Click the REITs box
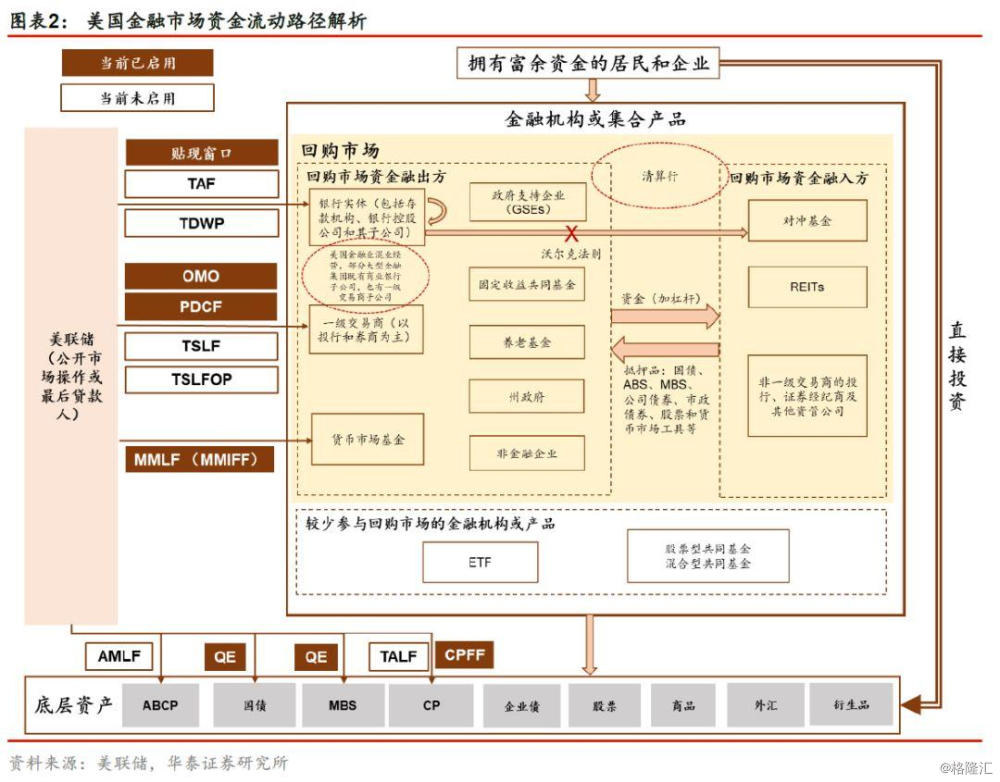 [807, 287]
